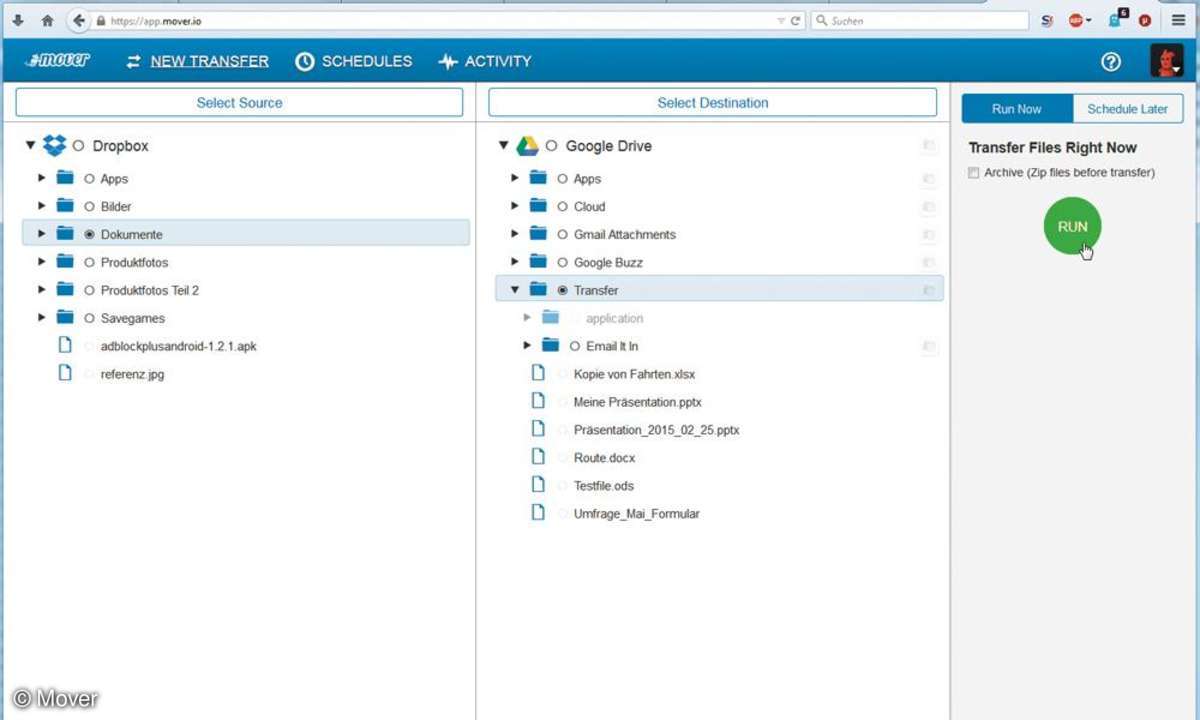Image resolution: width=1200 pixels, height=720 pixels.
Task: Select the Präsentation_2015_02_25.pptx file name
Action: (x=657, y=430)
